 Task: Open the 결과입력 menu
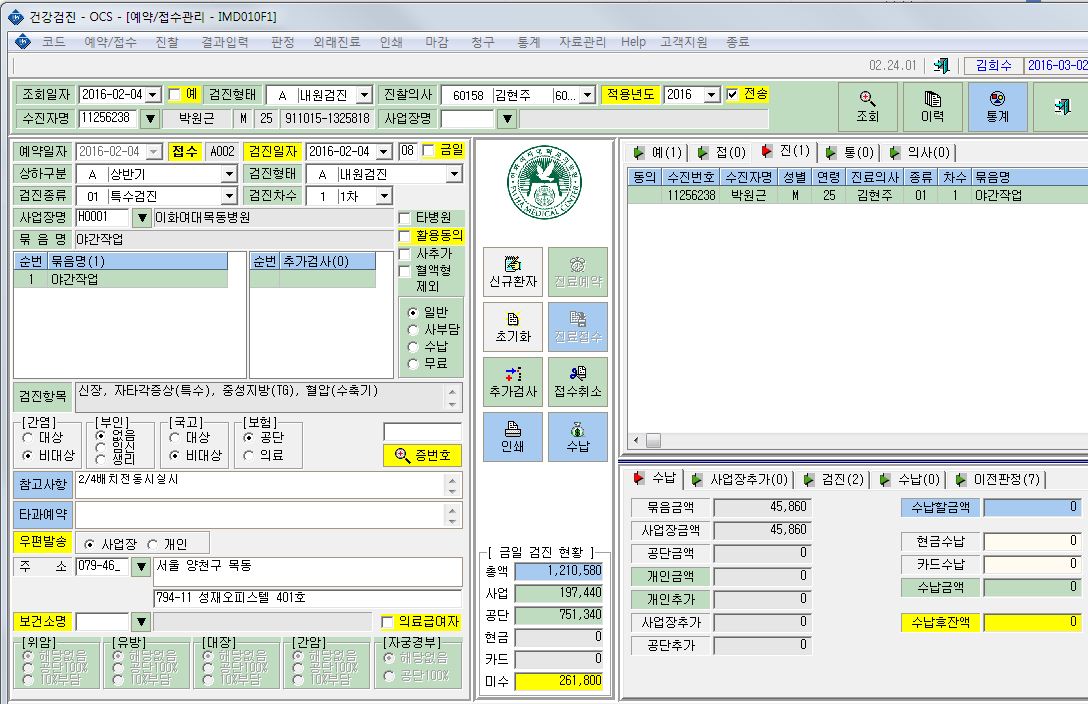[x=225, y=42]
